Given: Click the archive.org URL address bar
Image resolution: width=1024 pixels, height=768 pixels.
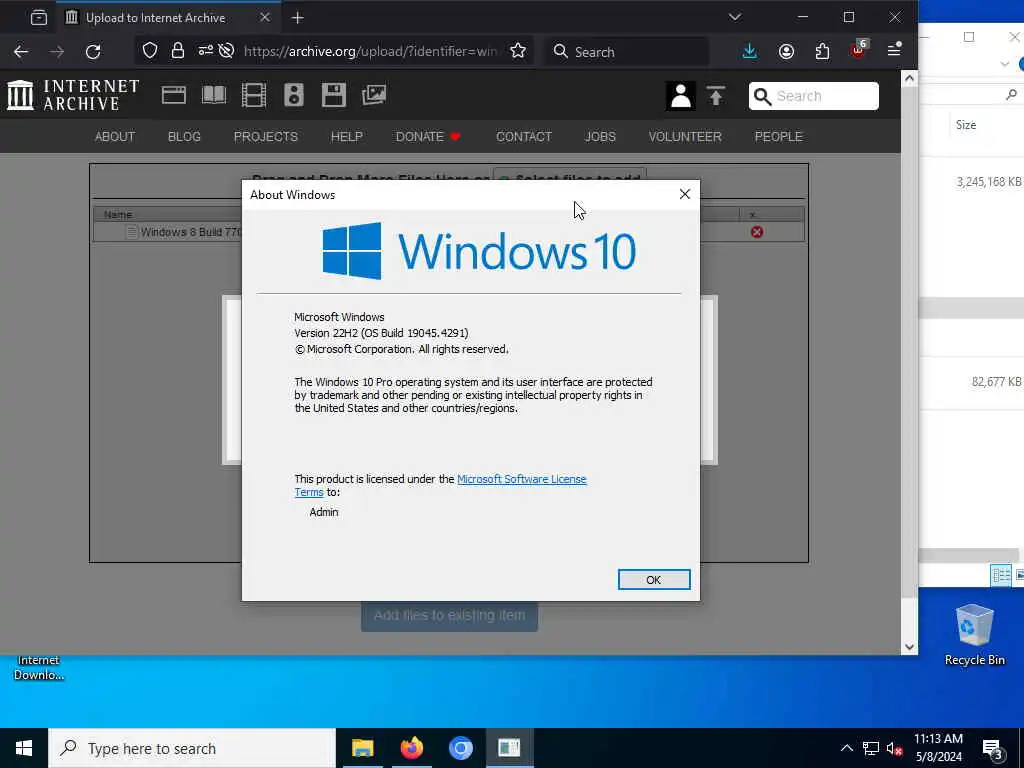Looking at the screenshot, I should pyautogui.click(x=370, y=51).
